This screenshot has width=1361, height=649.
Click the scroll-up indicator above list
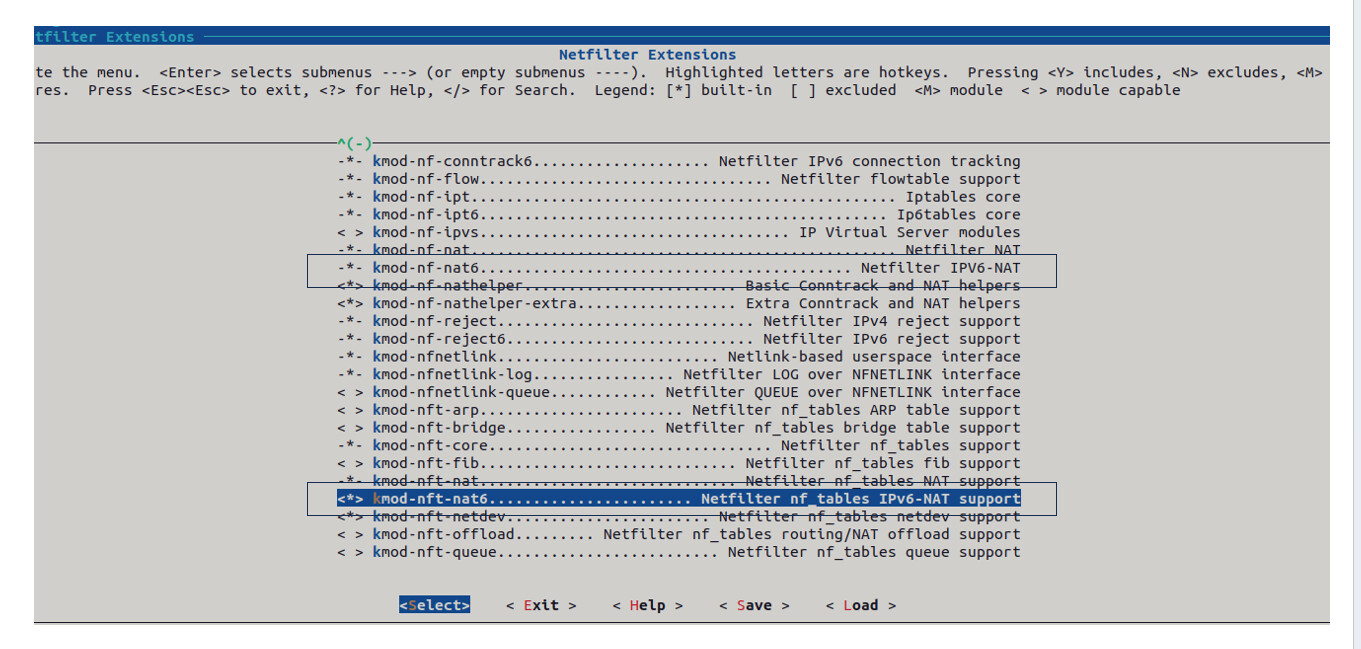[x=354, y=144]
